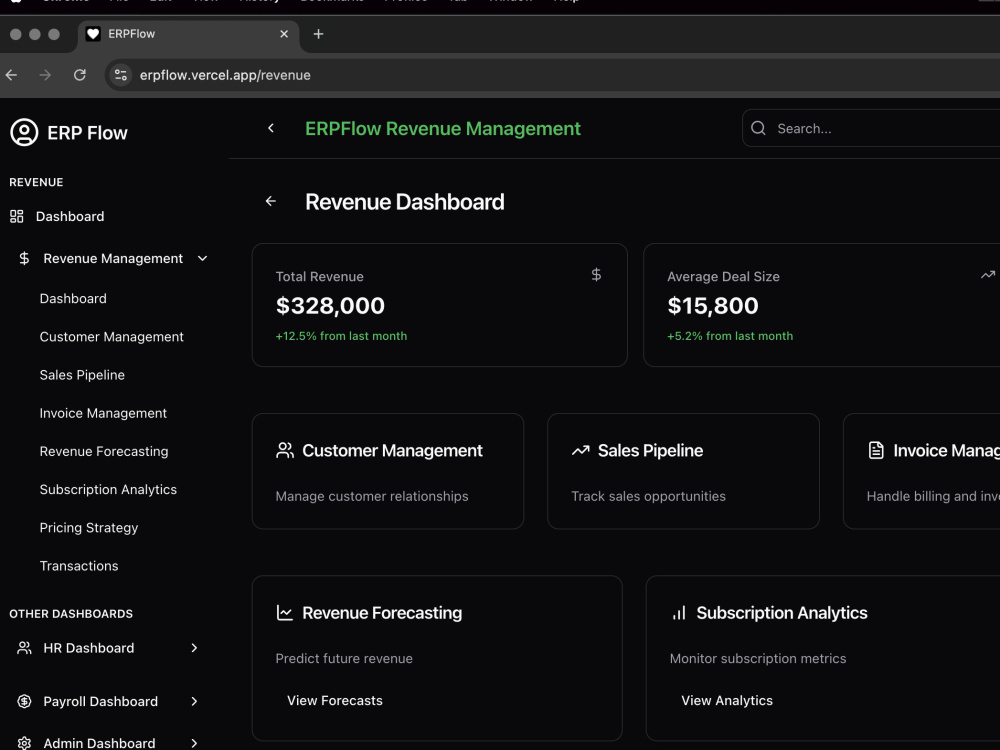Click the ERPFlow tab favicon
The height and width of the screenshot is (750, 1000).
coord(93,34)
